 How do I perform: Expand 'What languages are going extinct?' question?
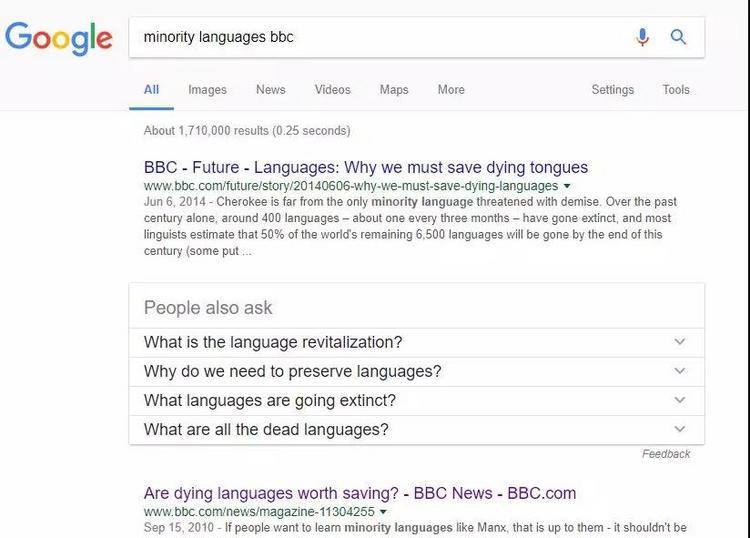[x=680, y=400]
